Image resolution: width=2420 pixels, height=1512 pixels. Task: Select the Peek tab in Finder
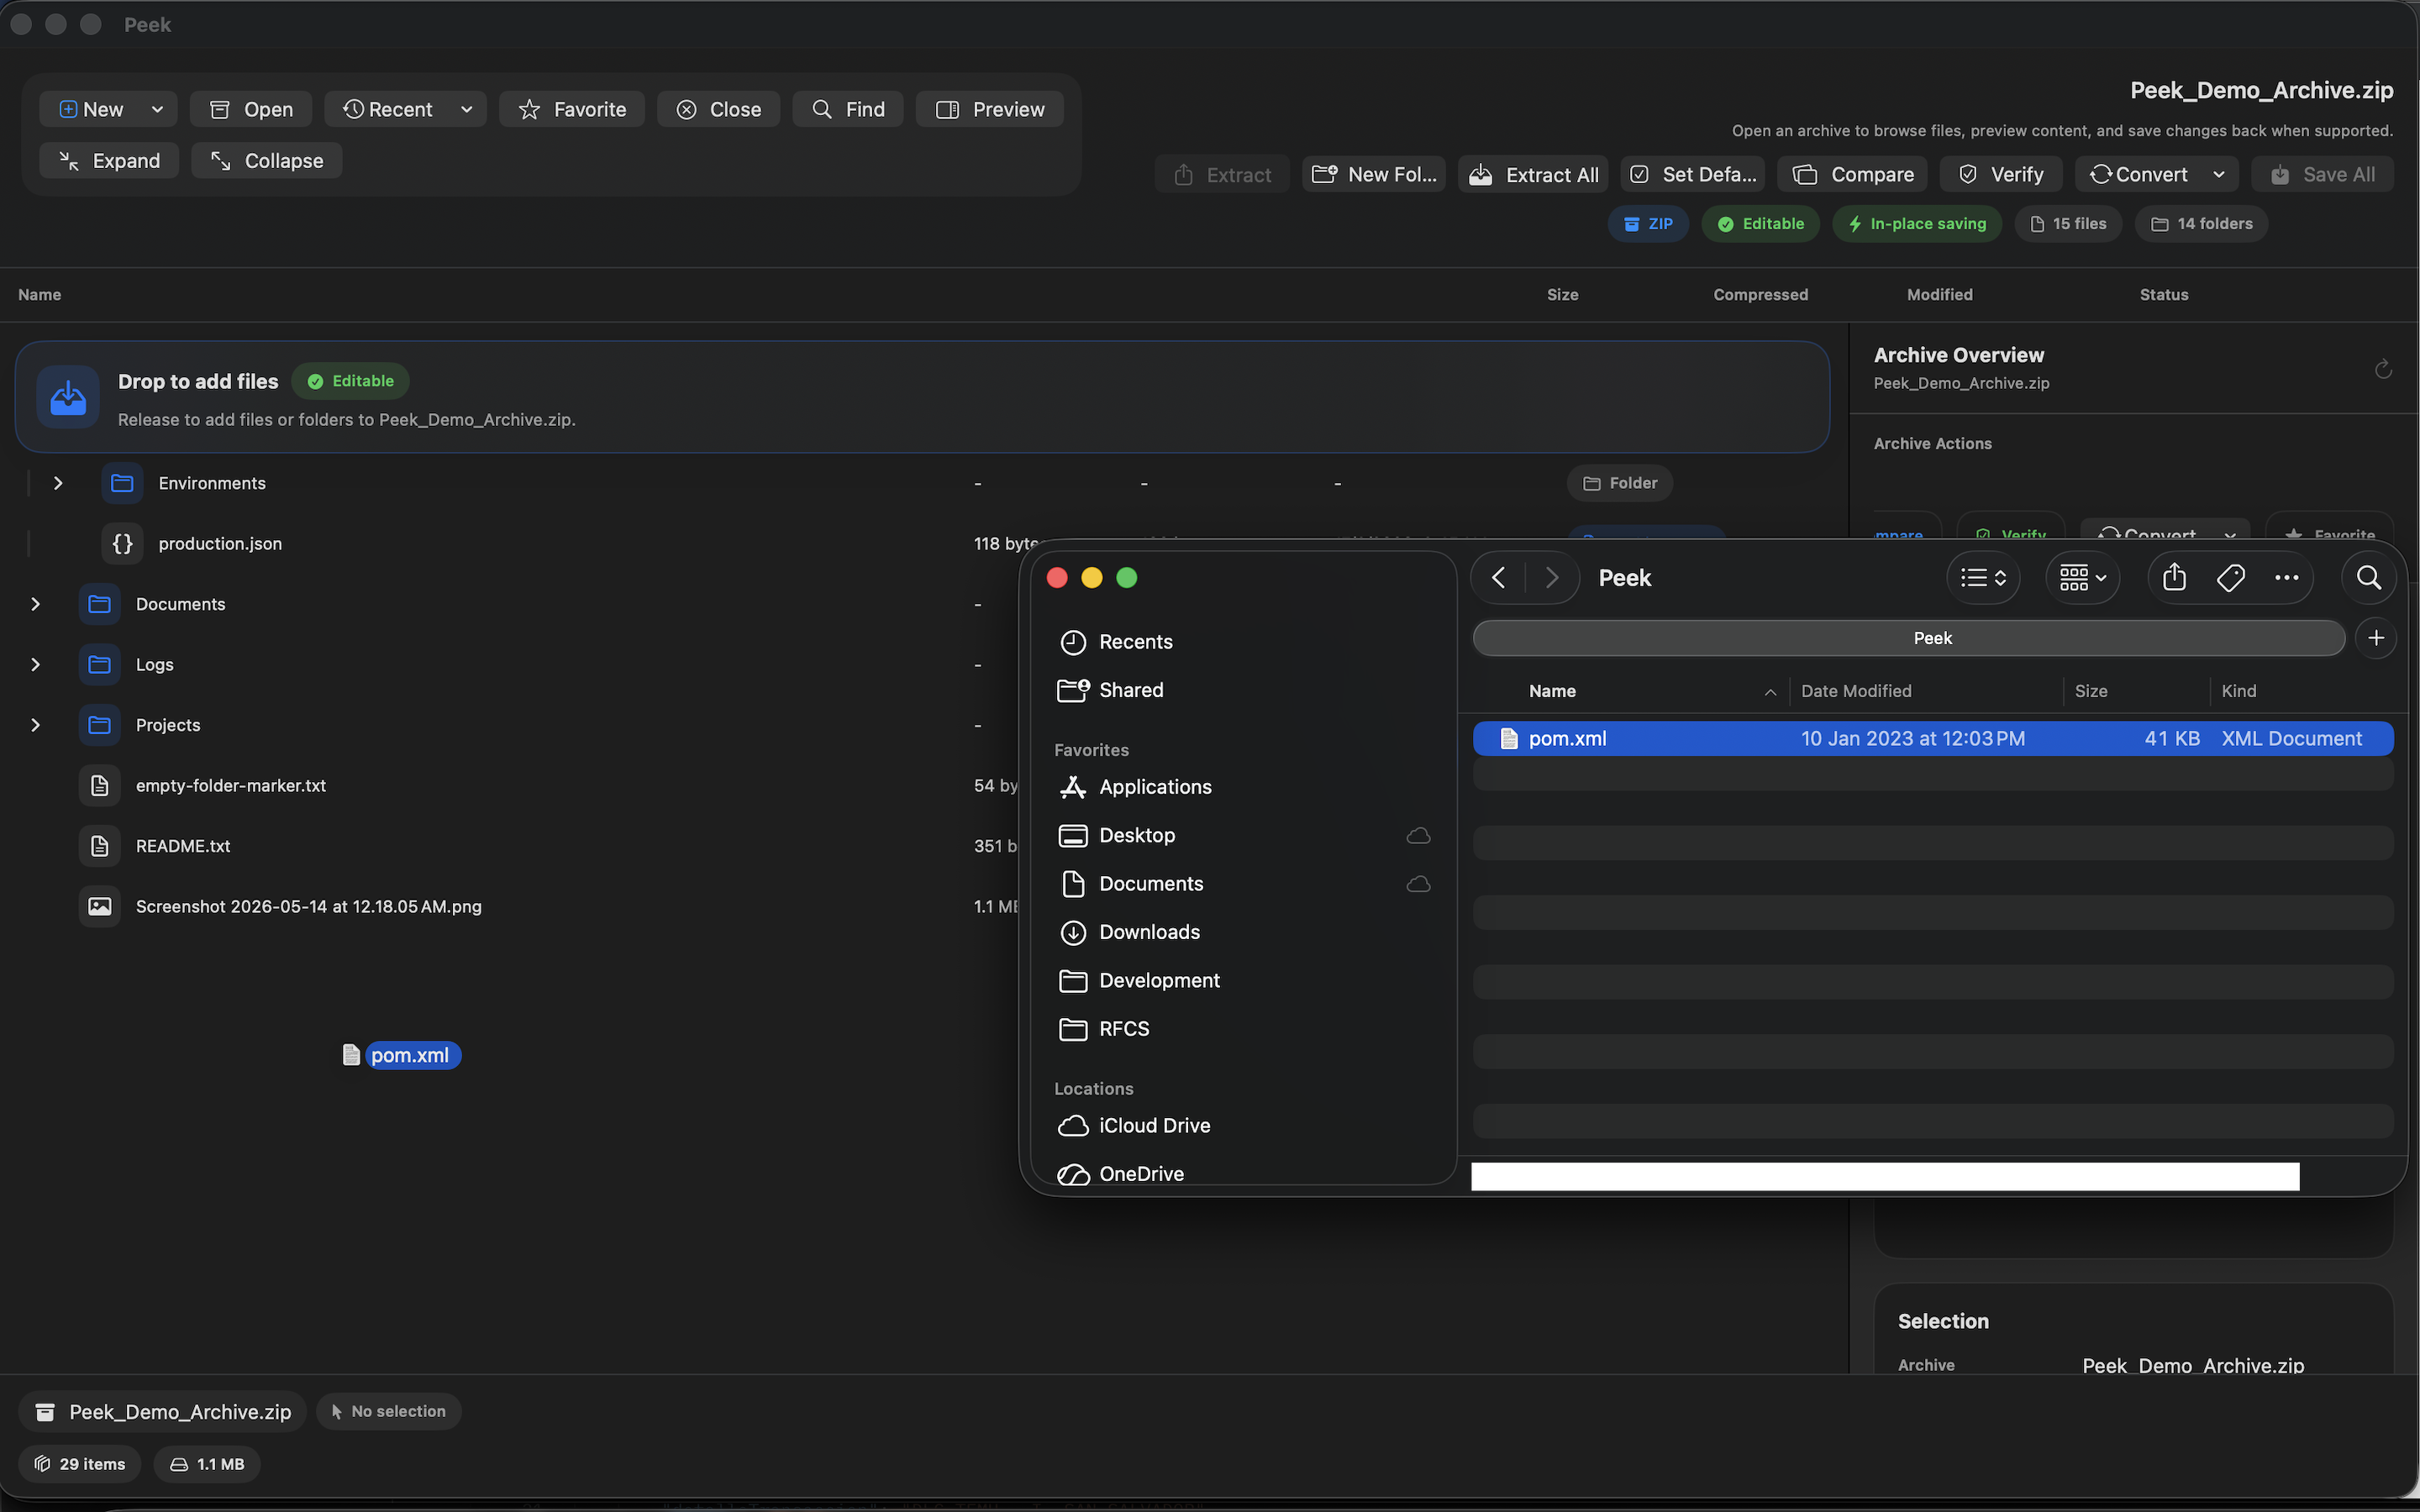[1908, 638]
